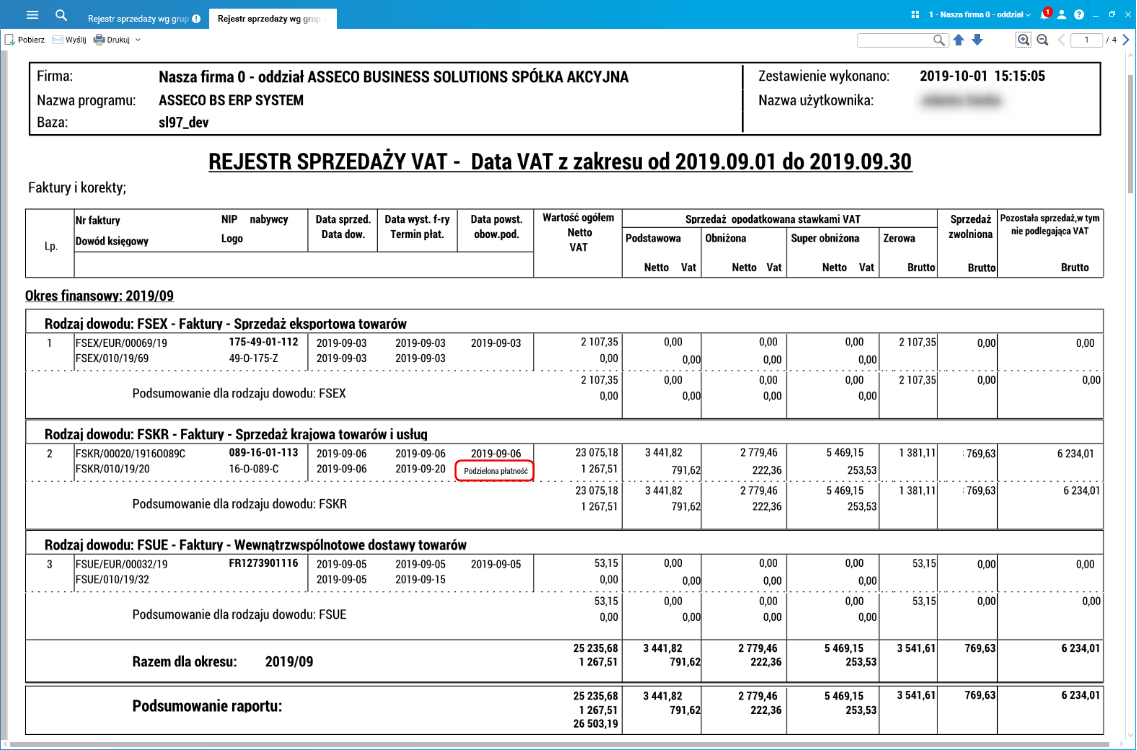1137x750 pixels.
Task: Click program name ASSECO BS ERP SYSTEM
Action: pos(231,101)
